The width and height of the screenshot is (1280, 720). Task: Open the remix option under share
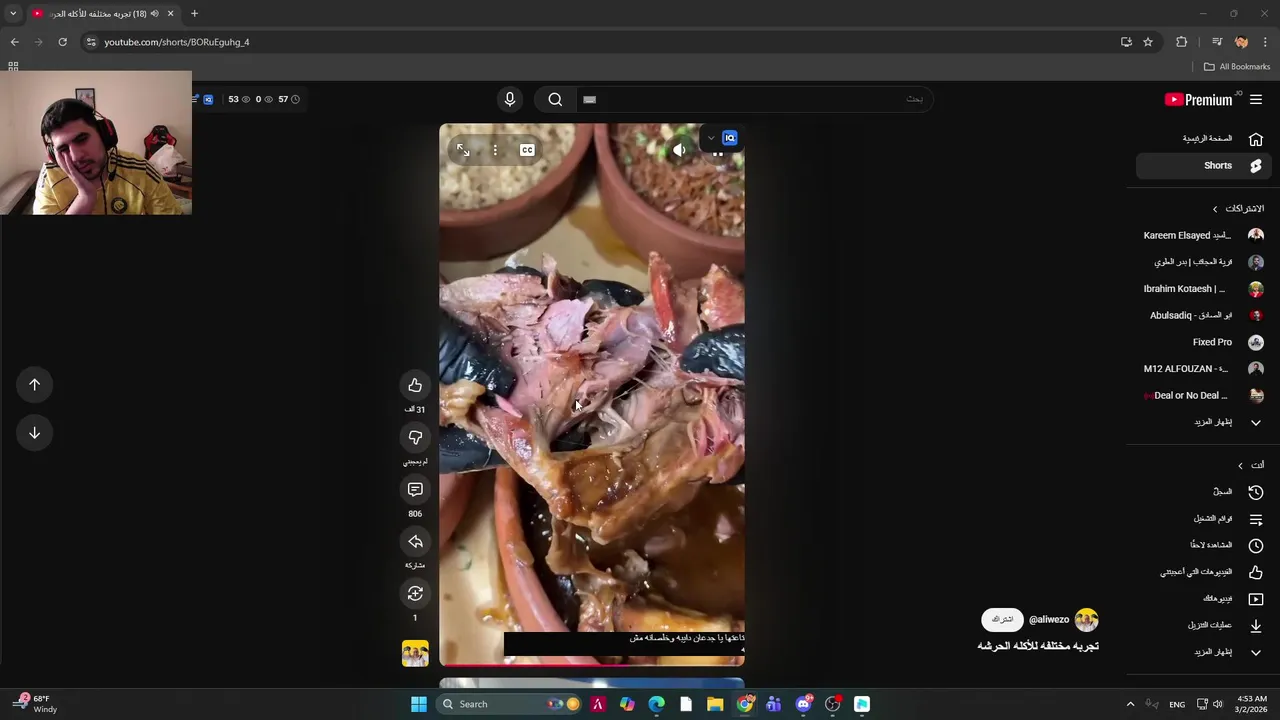tap(415, 593)
